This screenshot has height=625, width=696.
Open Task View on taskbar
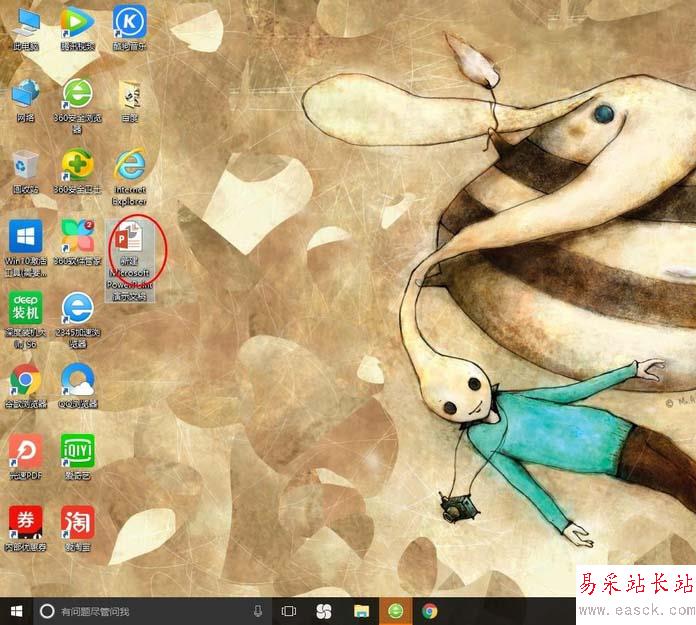(289, 612)
